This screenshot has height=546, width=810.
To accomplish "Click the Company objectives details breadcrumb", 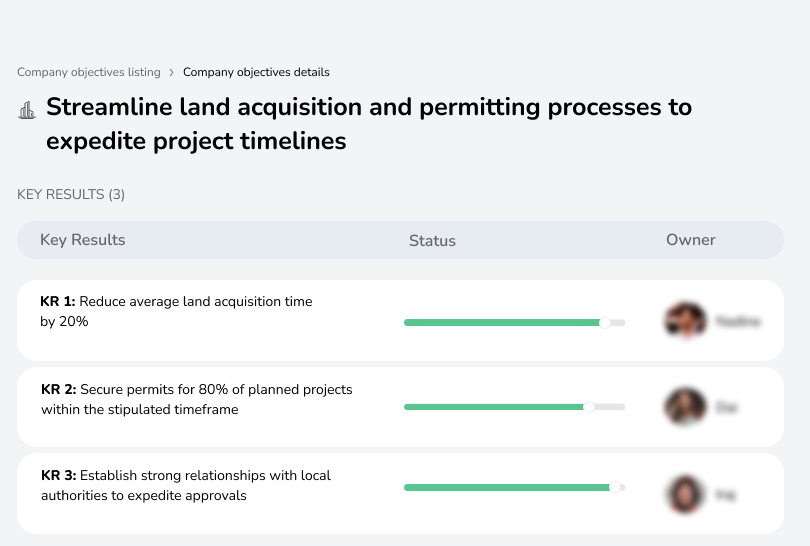I will tap(256, 72).
